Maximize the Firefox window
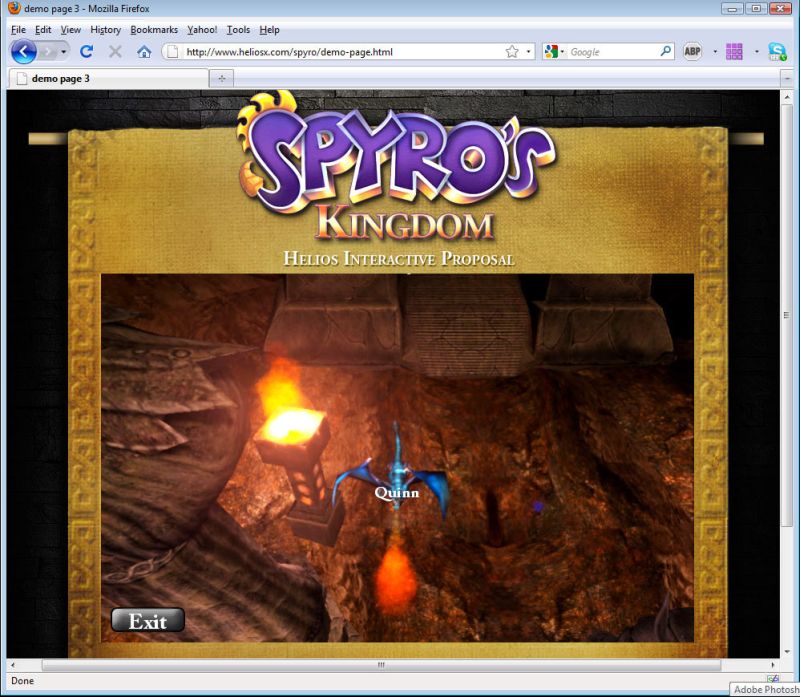 pos(756,9)
